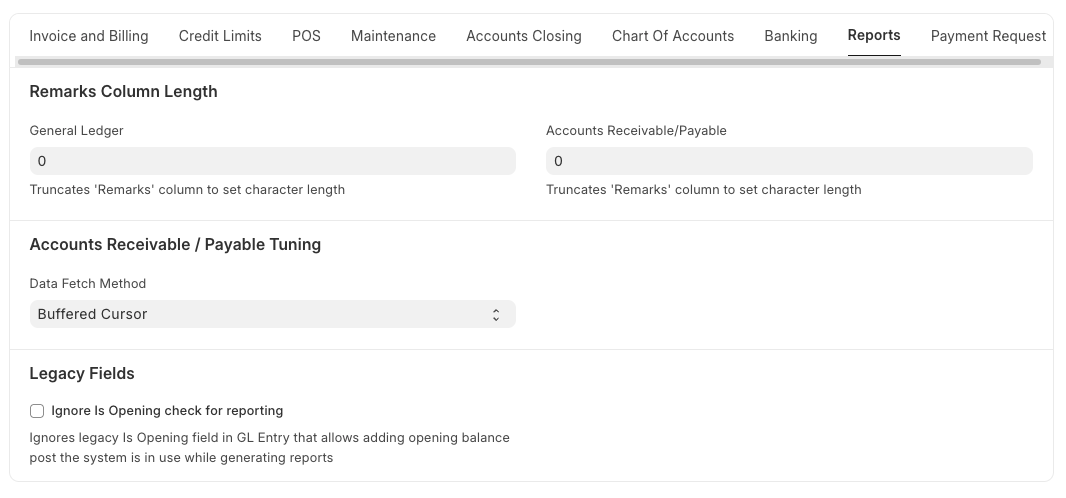Click the chevron arrows on Buffered Cursor select
The width and height of the screenshot is (1066, 498).
tap(496, 314)
